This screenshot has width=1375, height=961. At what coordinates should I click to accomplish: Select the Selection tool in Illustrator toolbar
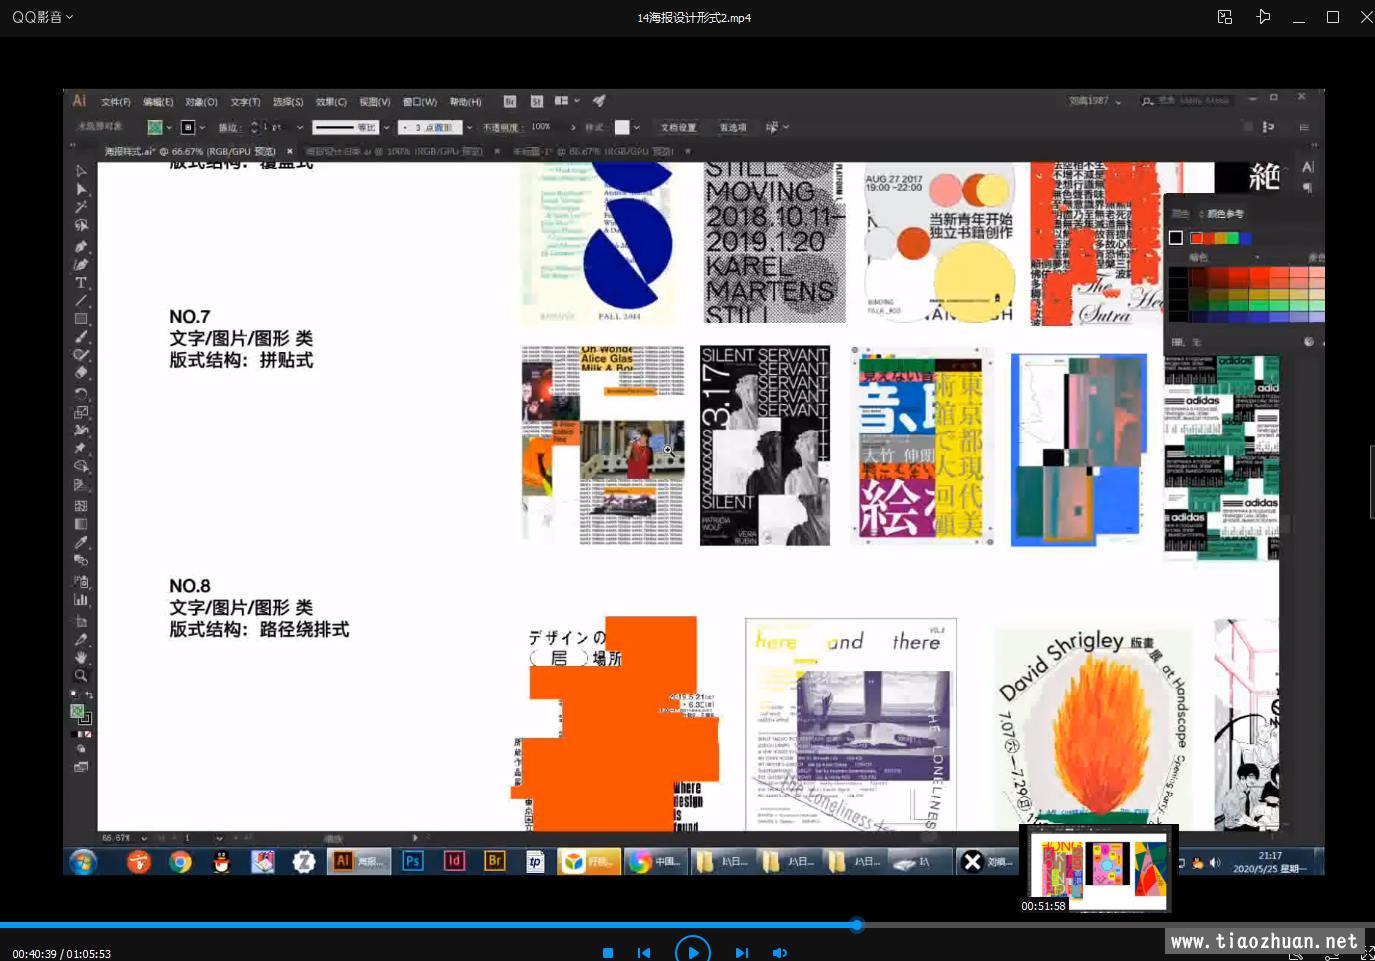click(81, 171)
